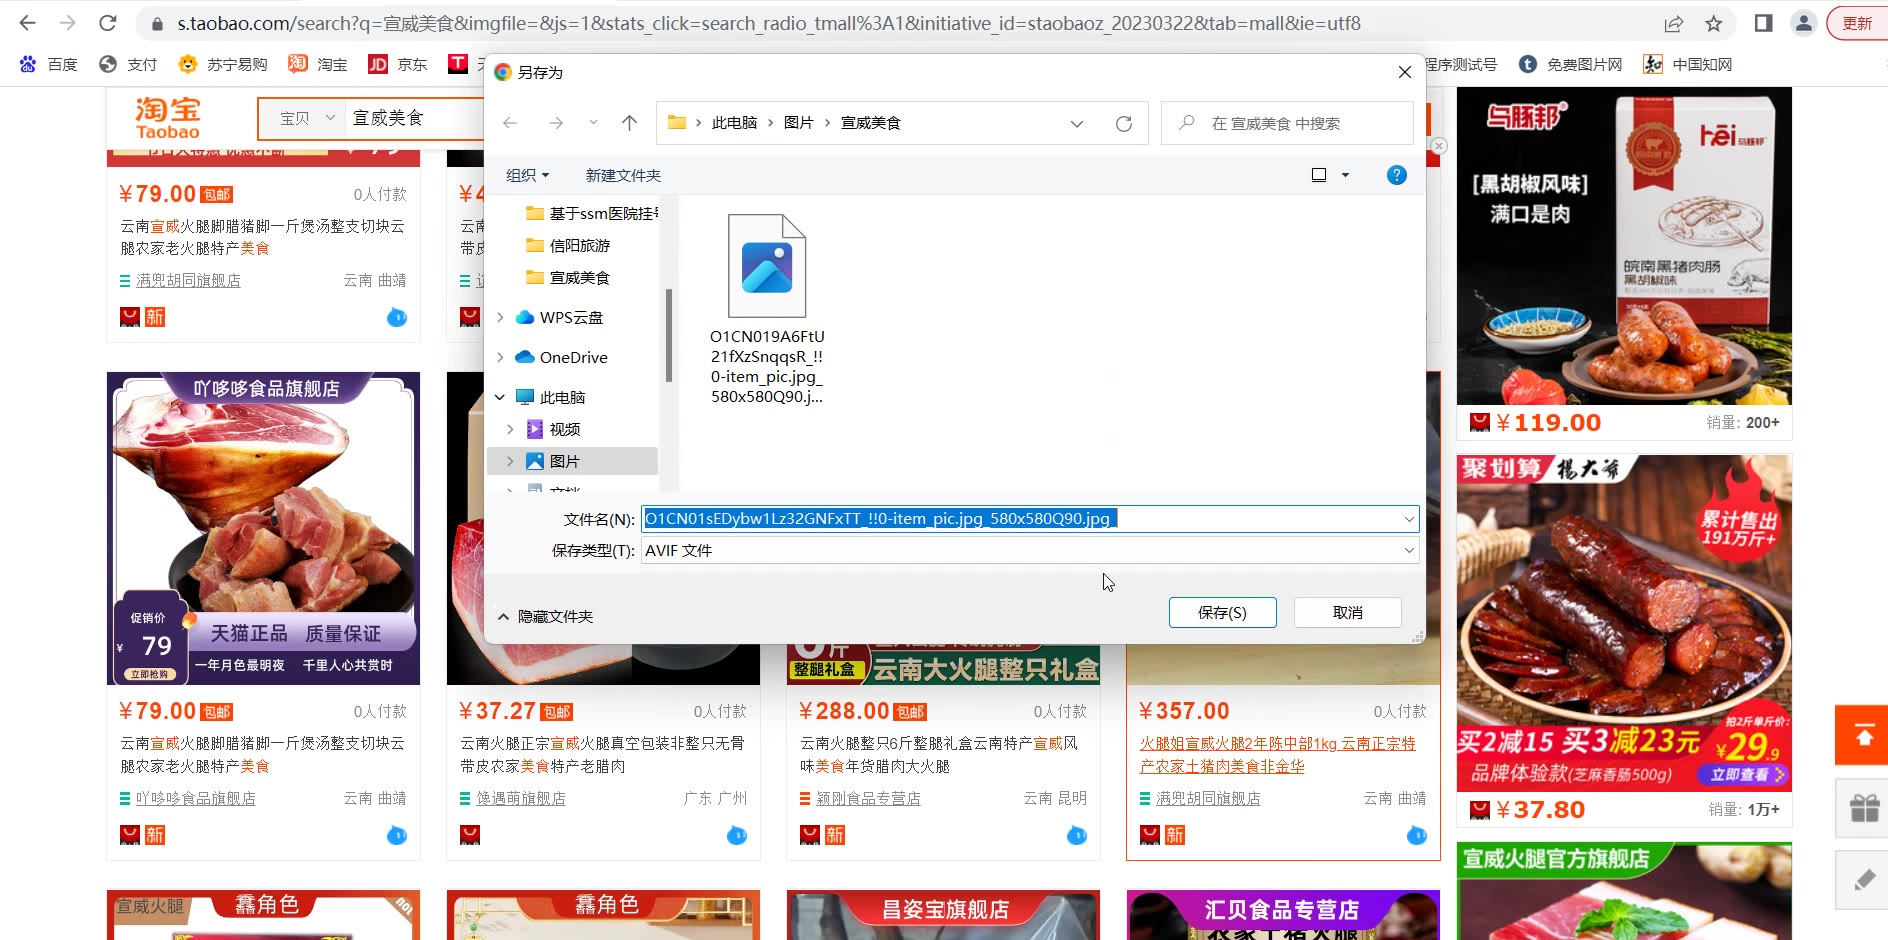The height and width of the screenshot is (940, 1888).
Task: Reload the Taobao page
Action: coord(108,23)
